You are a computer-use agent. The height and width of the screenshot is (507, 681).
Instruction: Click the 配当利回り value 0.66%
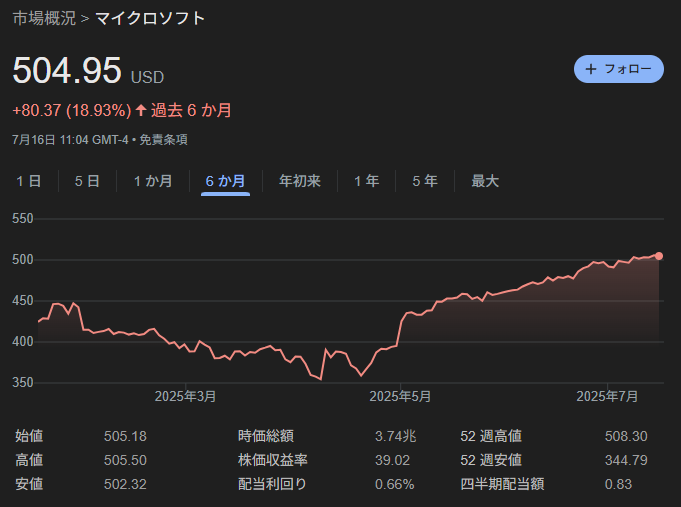(394, 484)
